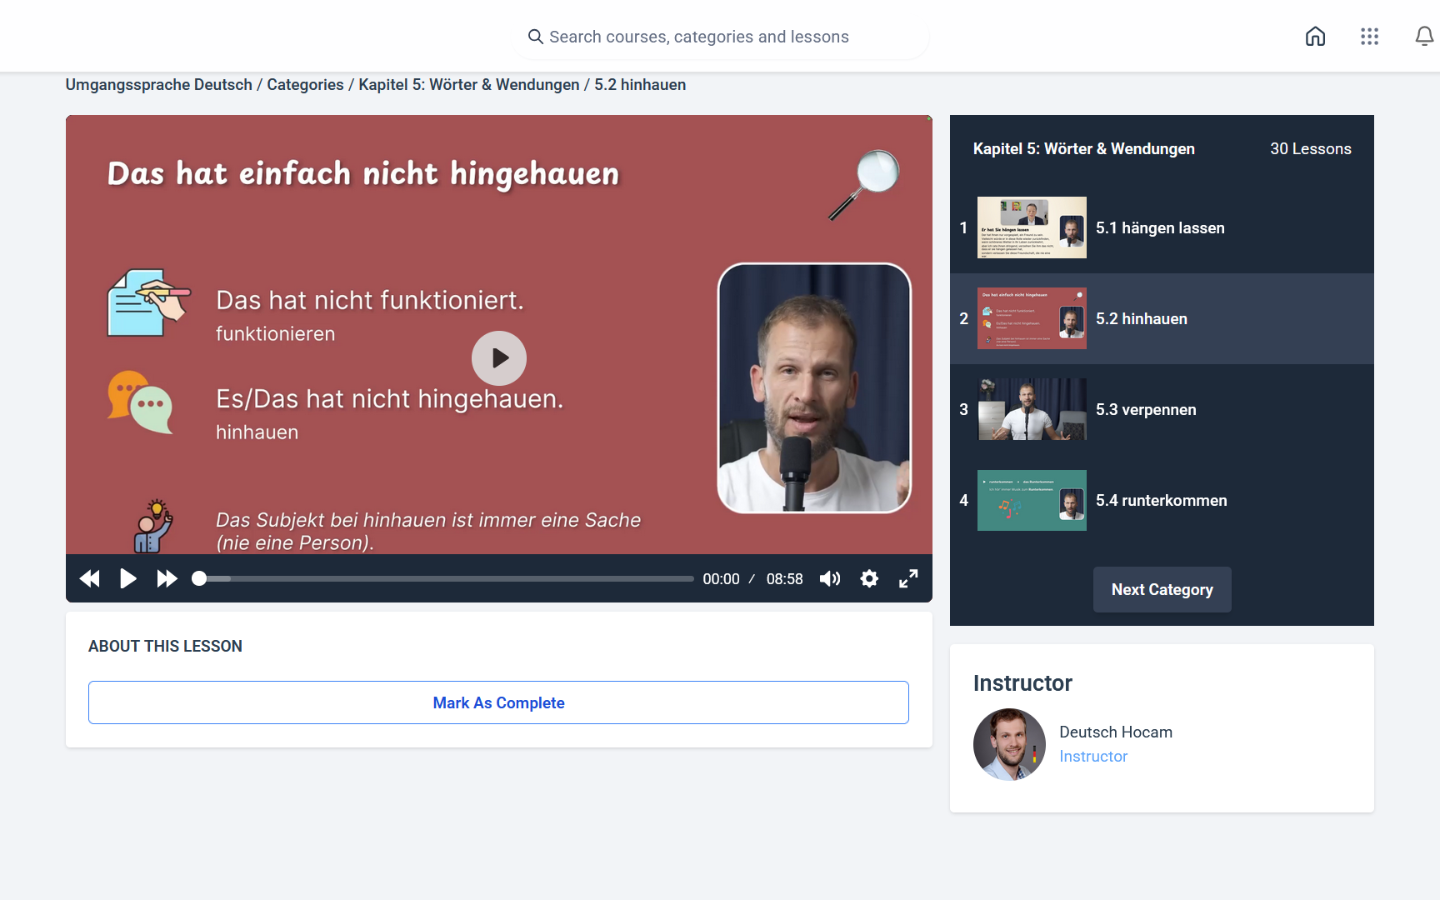Mark the lesson as complete
This screenshot has height=900, width=1440.
pyautogui.click(x=498, y=703)
